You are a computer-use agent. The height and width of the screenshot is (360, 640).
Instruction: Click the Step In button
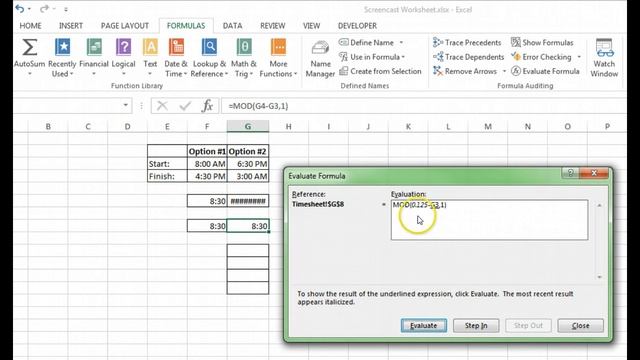(x=476, y=325)
